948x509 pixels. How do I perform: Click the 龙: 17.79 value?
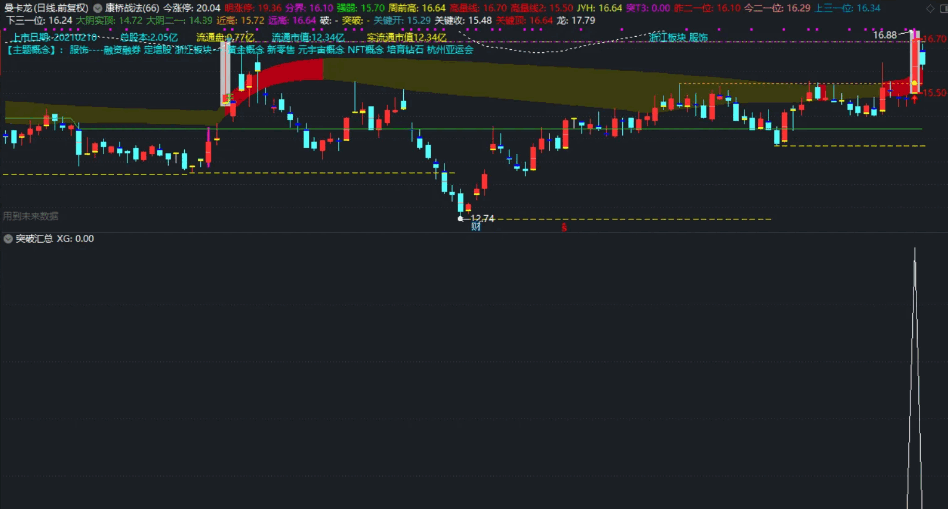click(x=576, y=21)
